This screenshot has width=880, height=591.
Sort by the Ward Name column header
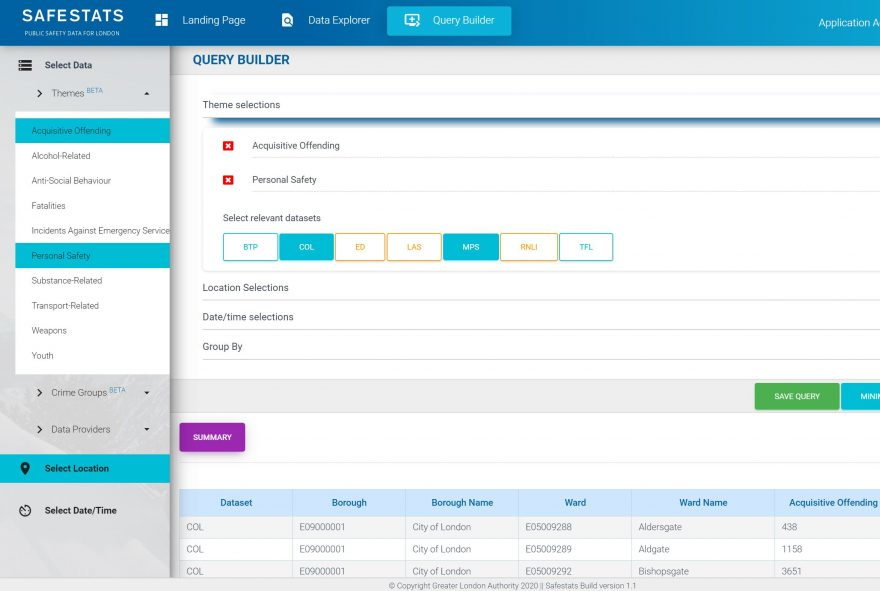[x=702, y=503]
